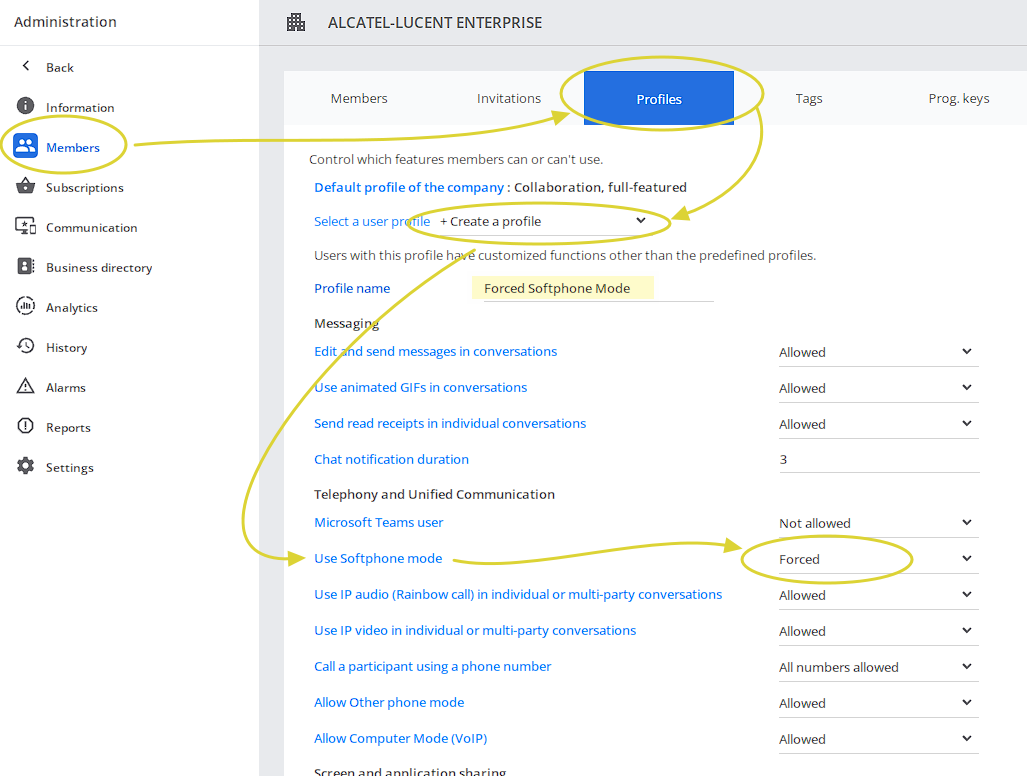Click the Analytics chart icon
This screenshot has height=776, width=1027.
tap(26, 306)
